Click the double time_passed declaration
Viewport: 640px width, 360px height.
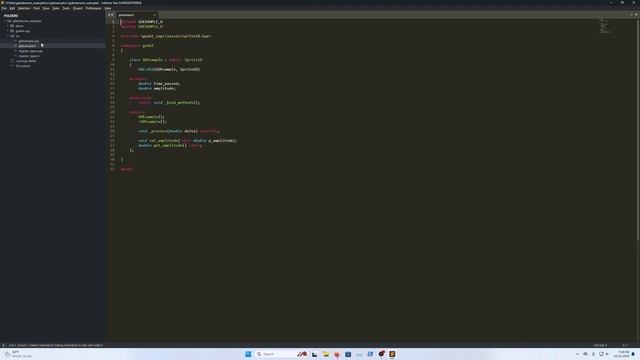coord(159,84)
